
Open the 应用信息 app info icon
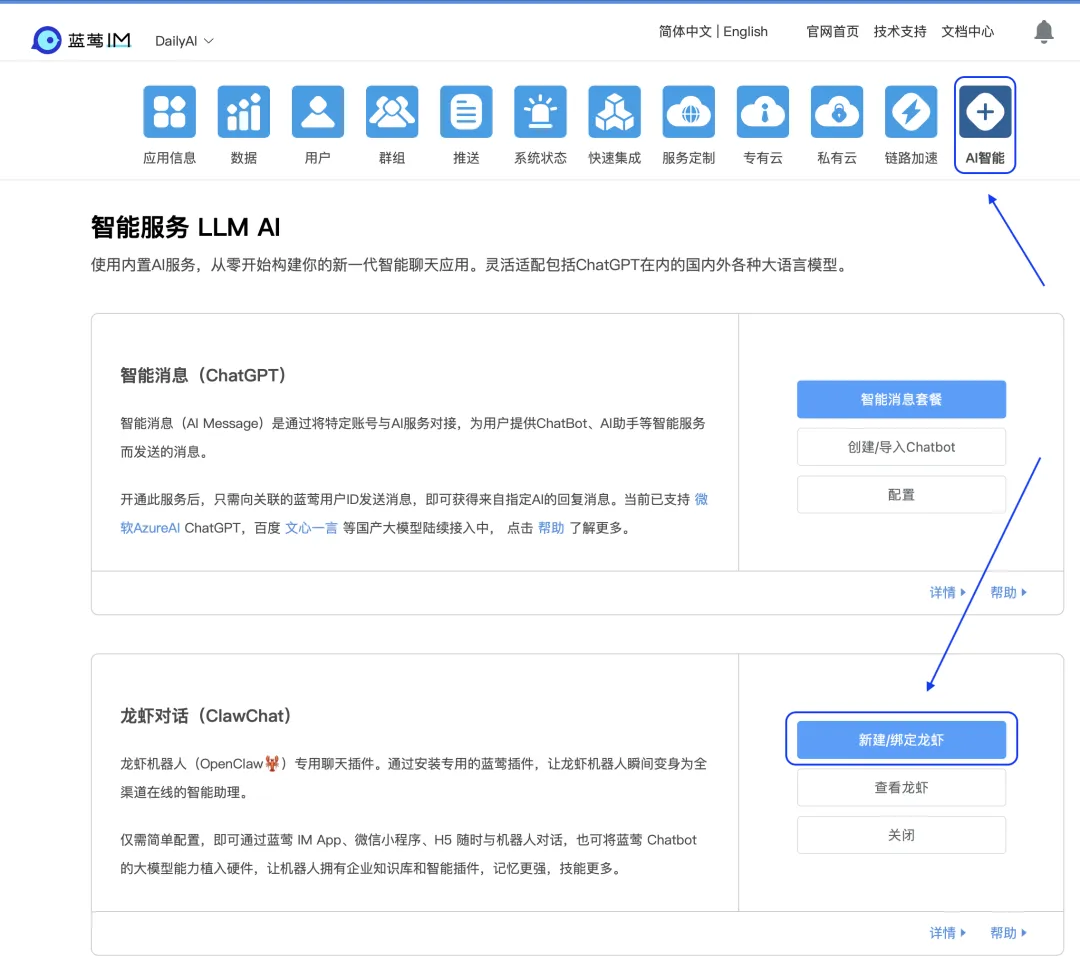pos(169,112)
